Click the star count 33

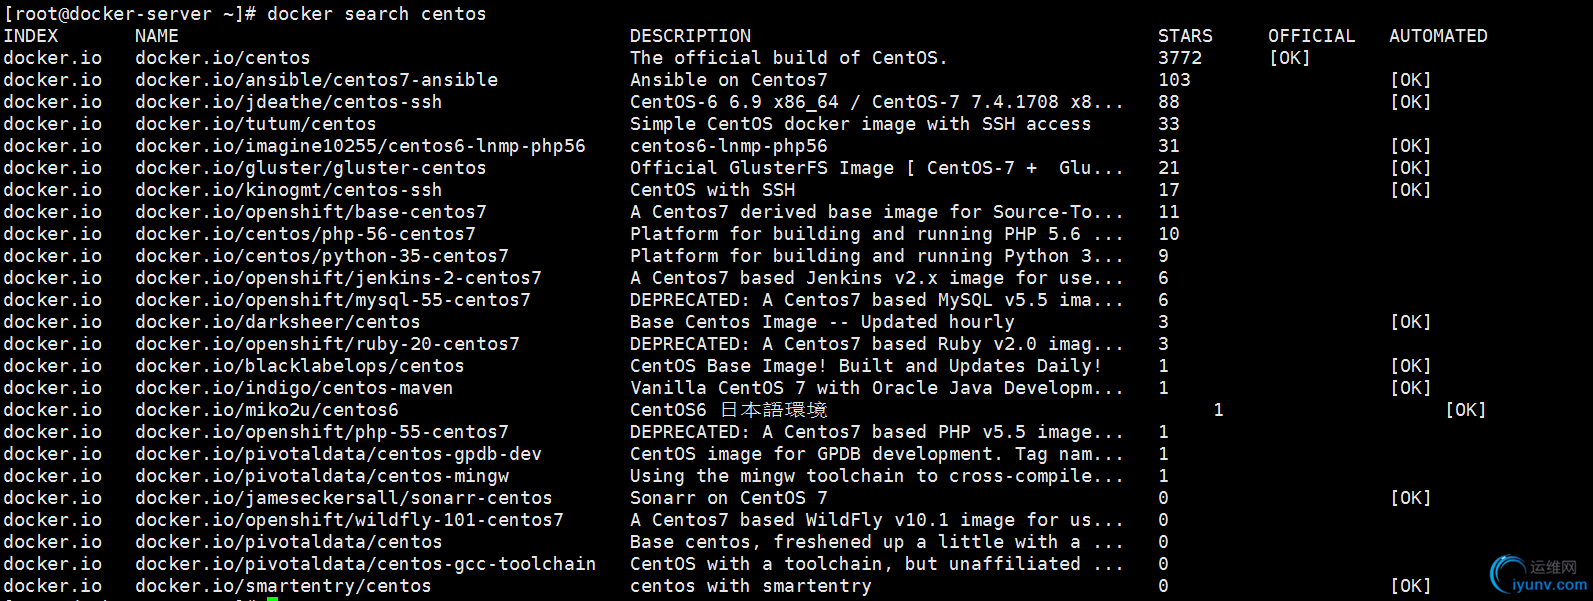tap(1169, 124)
